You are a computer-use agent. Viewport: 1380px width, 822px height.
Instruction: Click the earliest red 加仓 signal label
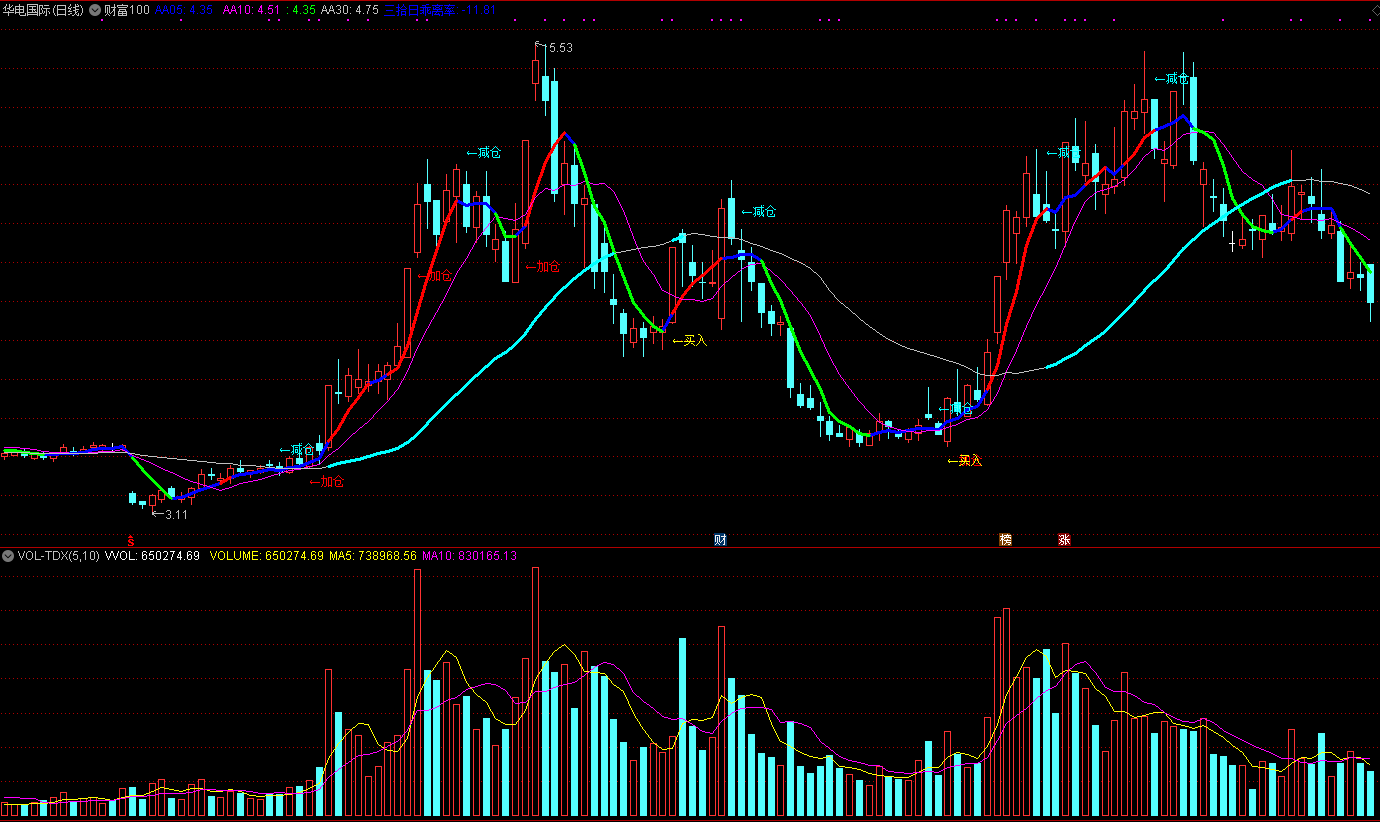pyautogui.click(x=326, y=482)
